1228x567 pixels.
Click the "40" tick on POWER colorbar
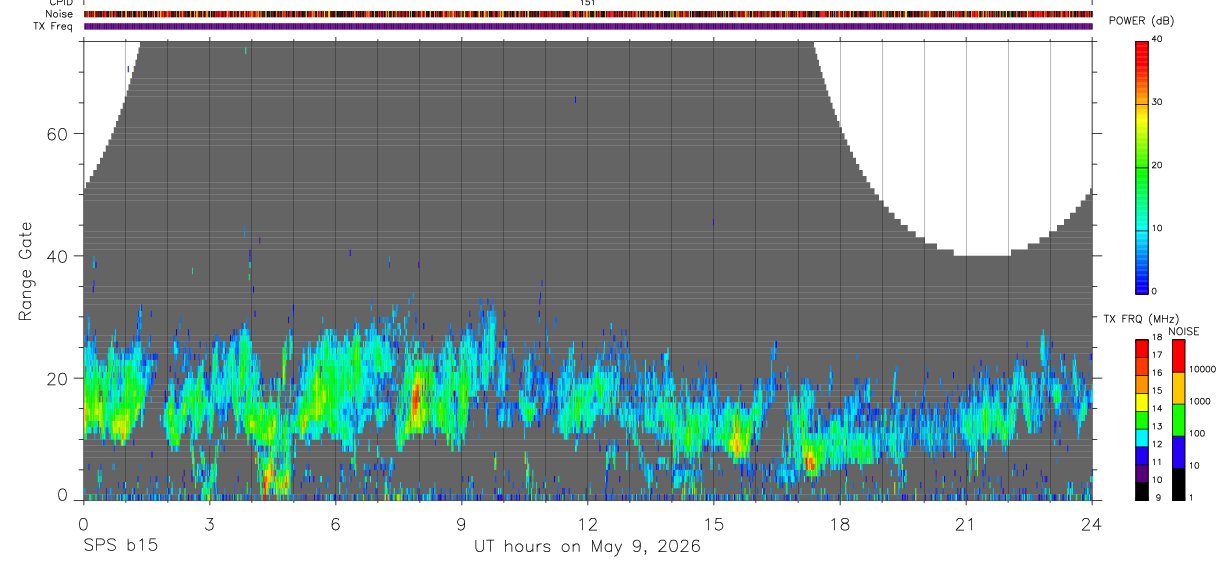1157,39
